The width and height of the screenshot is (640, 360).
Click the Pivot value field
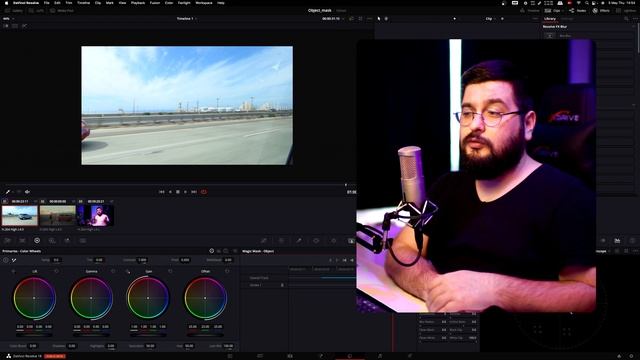pos(185,260)
